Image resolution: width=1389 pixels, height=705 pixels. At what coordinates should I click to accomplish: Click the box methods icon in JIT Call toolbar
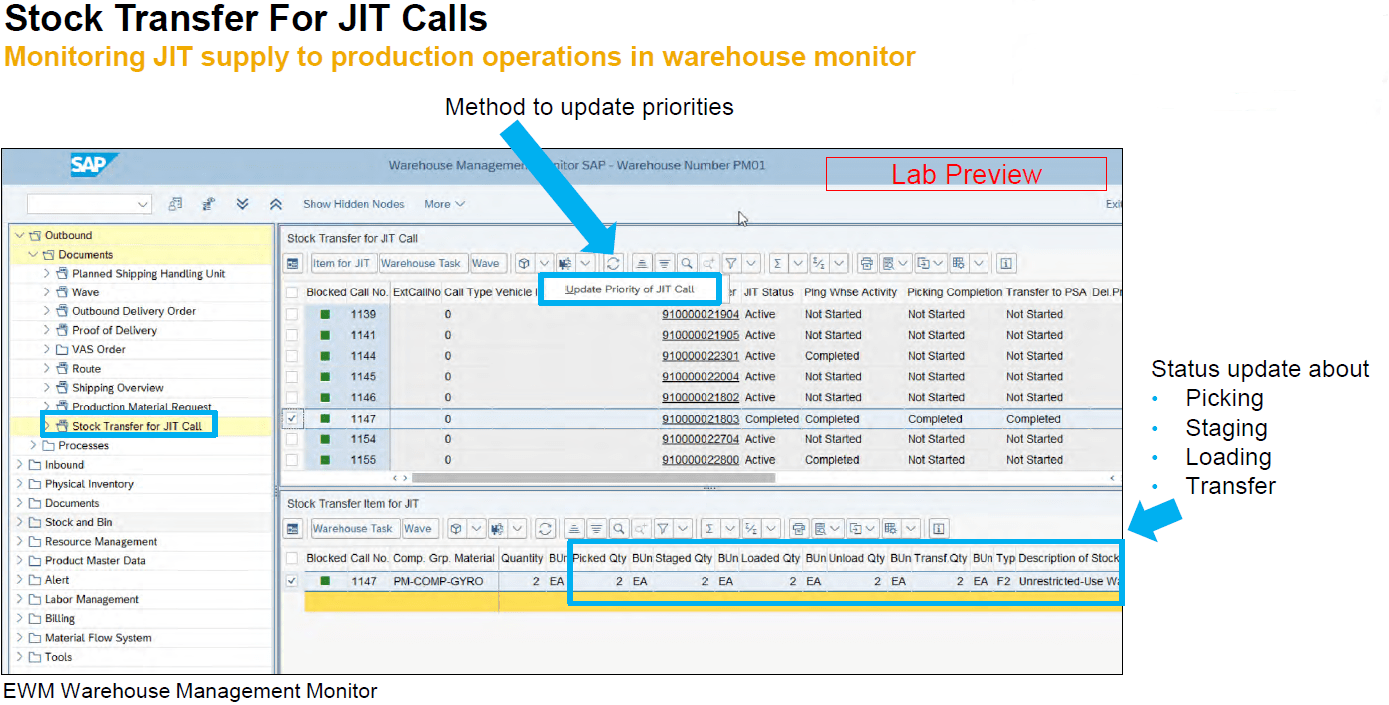[524, 263]
